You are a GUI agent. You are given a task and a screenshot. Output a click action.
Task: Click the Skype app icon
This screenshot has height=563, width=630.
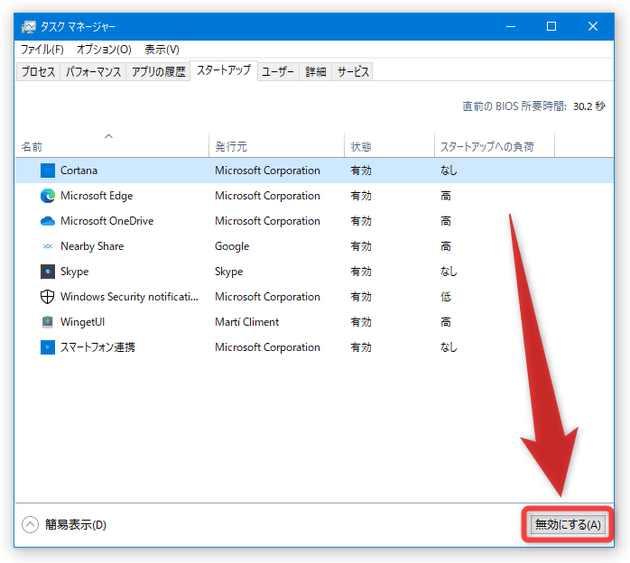(x=47, y=272)
